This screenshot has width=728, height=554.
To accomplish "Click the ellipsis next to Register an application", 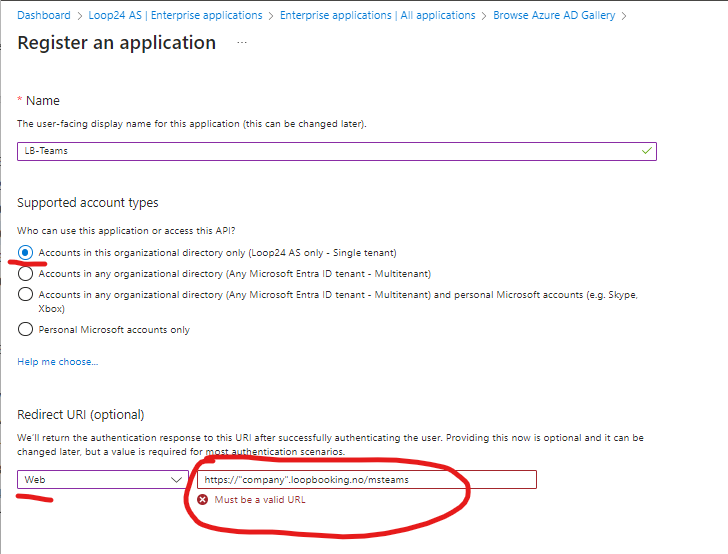I will click(x=241, y=42).
